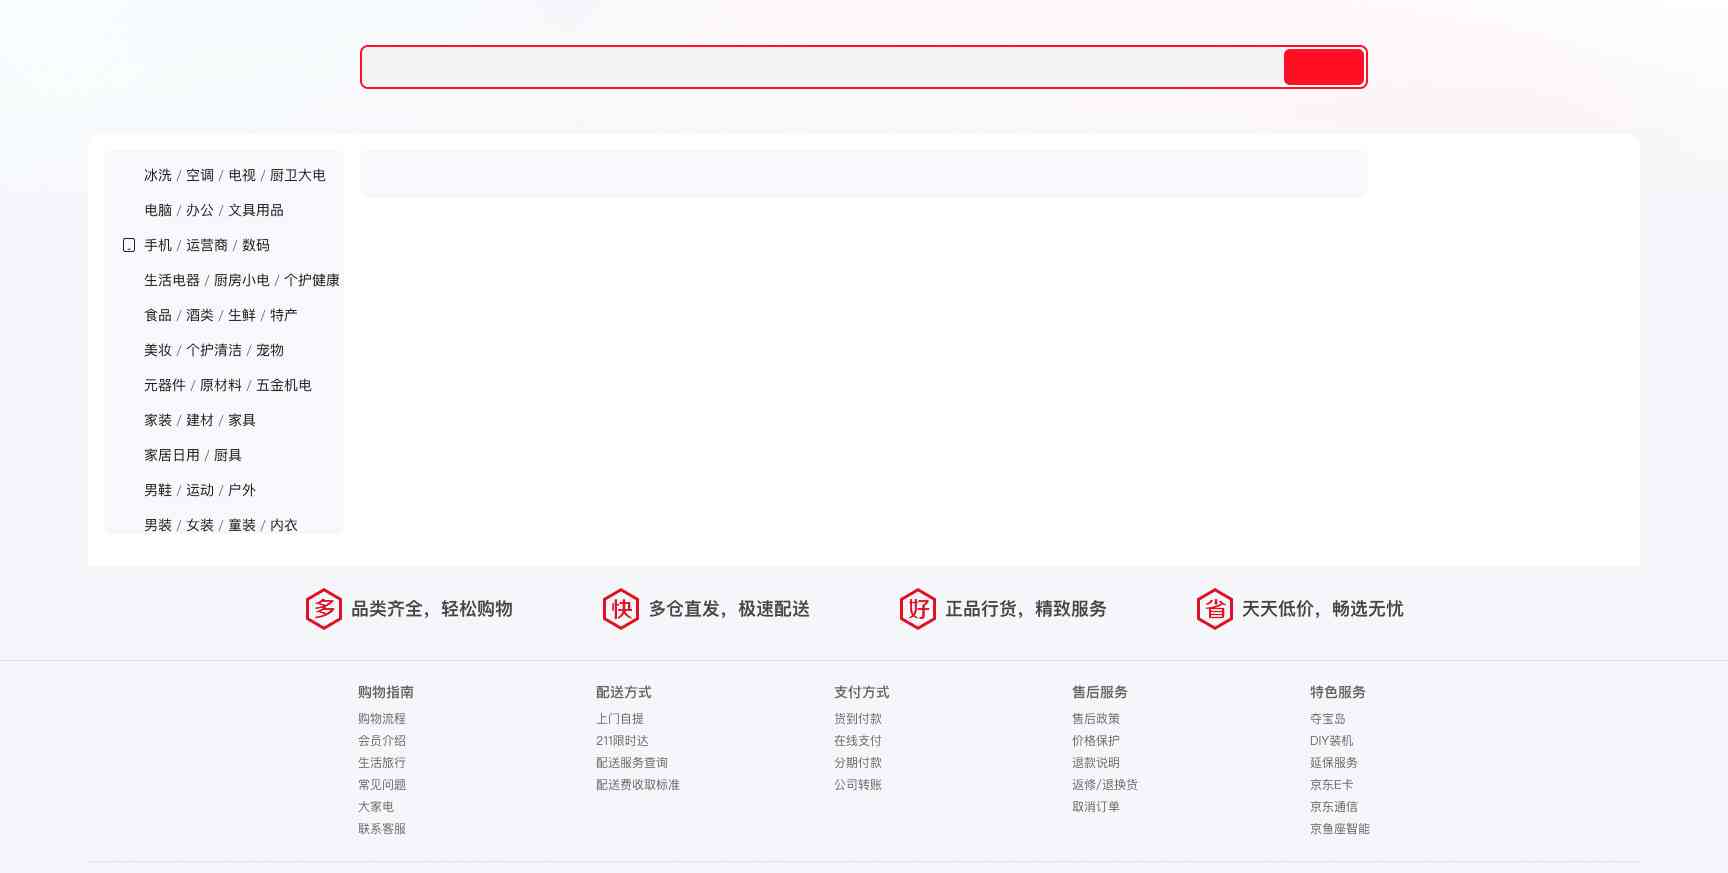Screen dimensions: 1728x873
Task: Open the 购物流程 footer link
Action: click(382, 719)
